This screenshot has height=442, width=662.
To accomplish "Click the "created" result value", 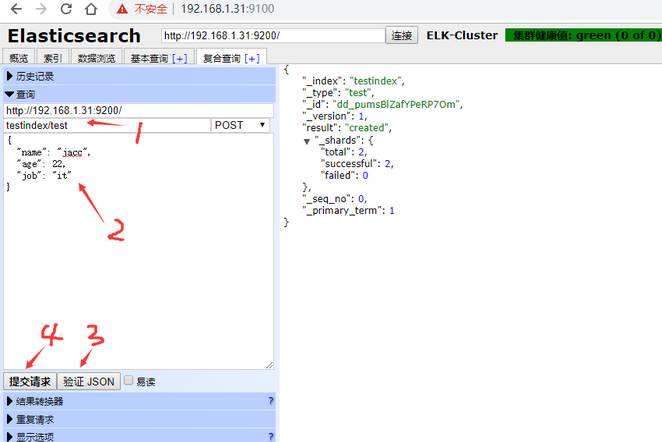I will tap(366, 128).
